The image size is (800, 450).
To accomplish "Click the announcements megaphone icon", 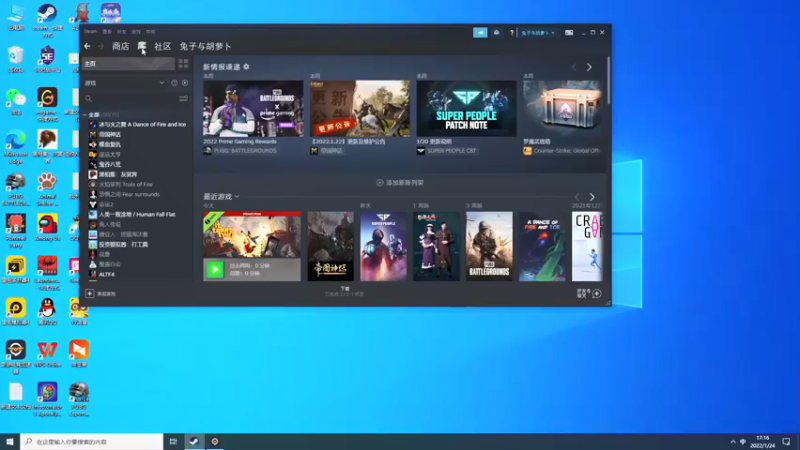I will (x=480, y=33).
